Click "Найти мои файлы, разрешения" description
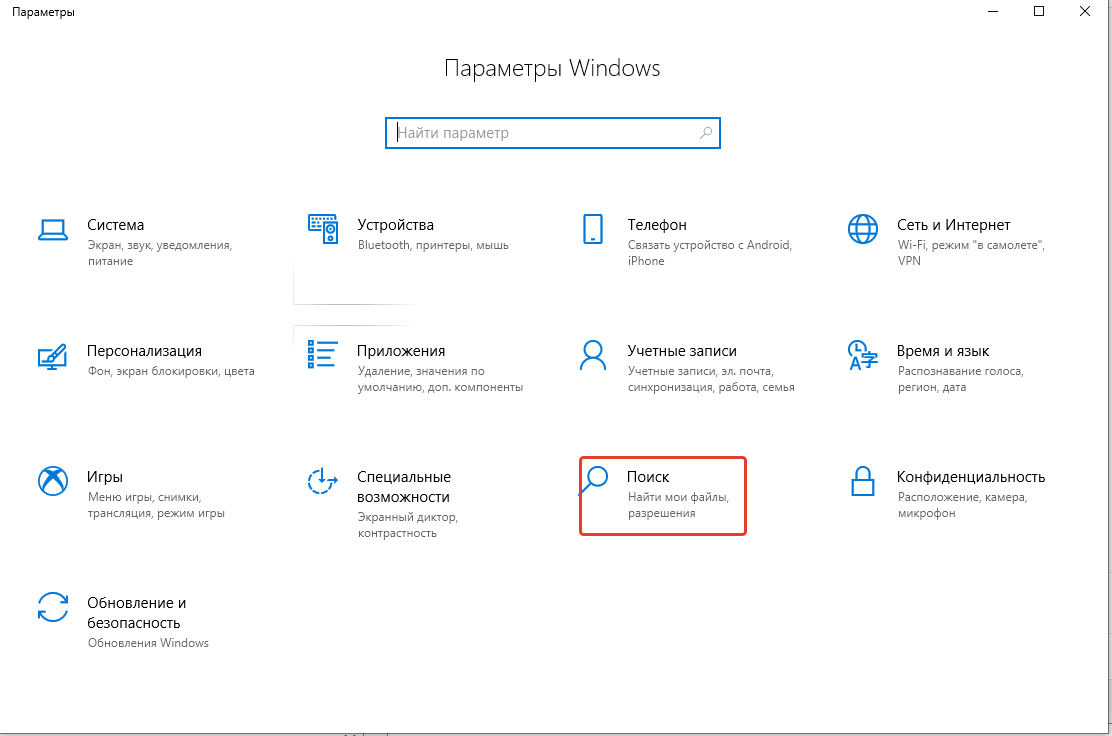Screen dimensions: 1112x736 click(678, 505)
